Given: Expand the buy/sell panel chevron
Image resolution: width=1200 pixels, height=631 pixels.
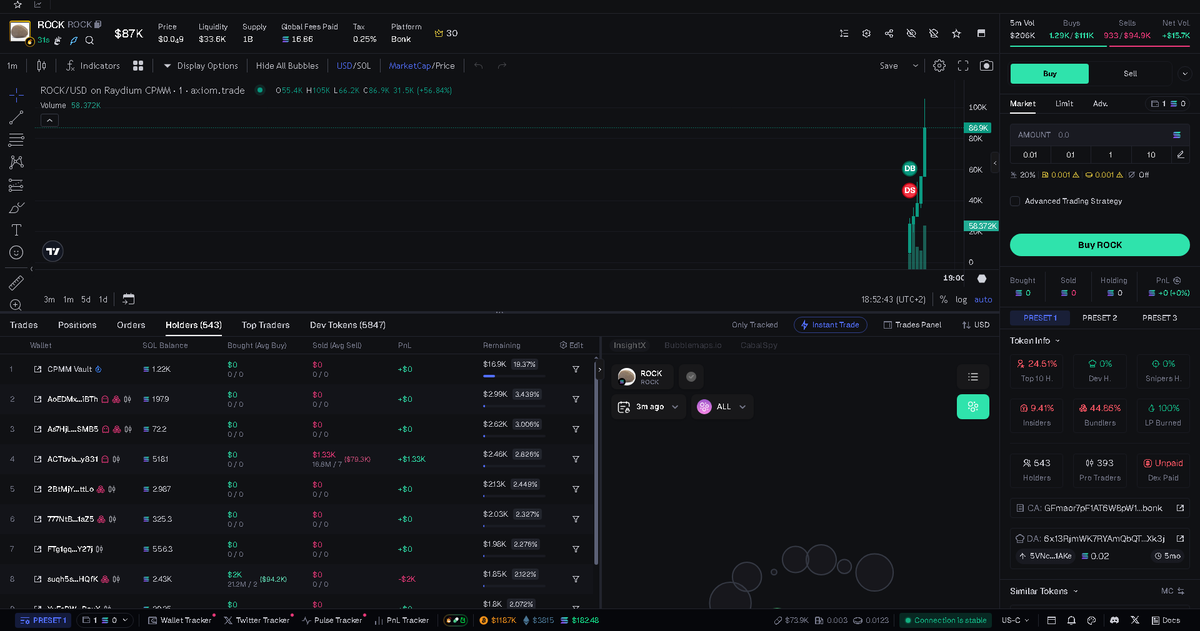Looking at the screenshot, I should pyautogui.click(x=1185, y=73).
